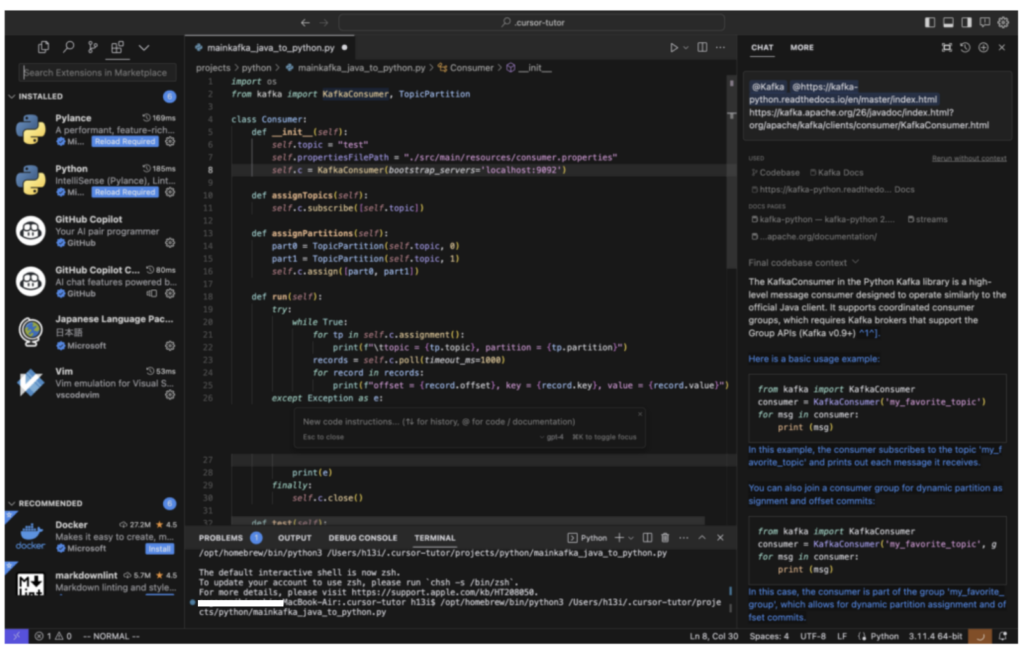Screen dimensions: 1024x655
Task: Switch to the MORE tab in chat
Action: (802, 47)
